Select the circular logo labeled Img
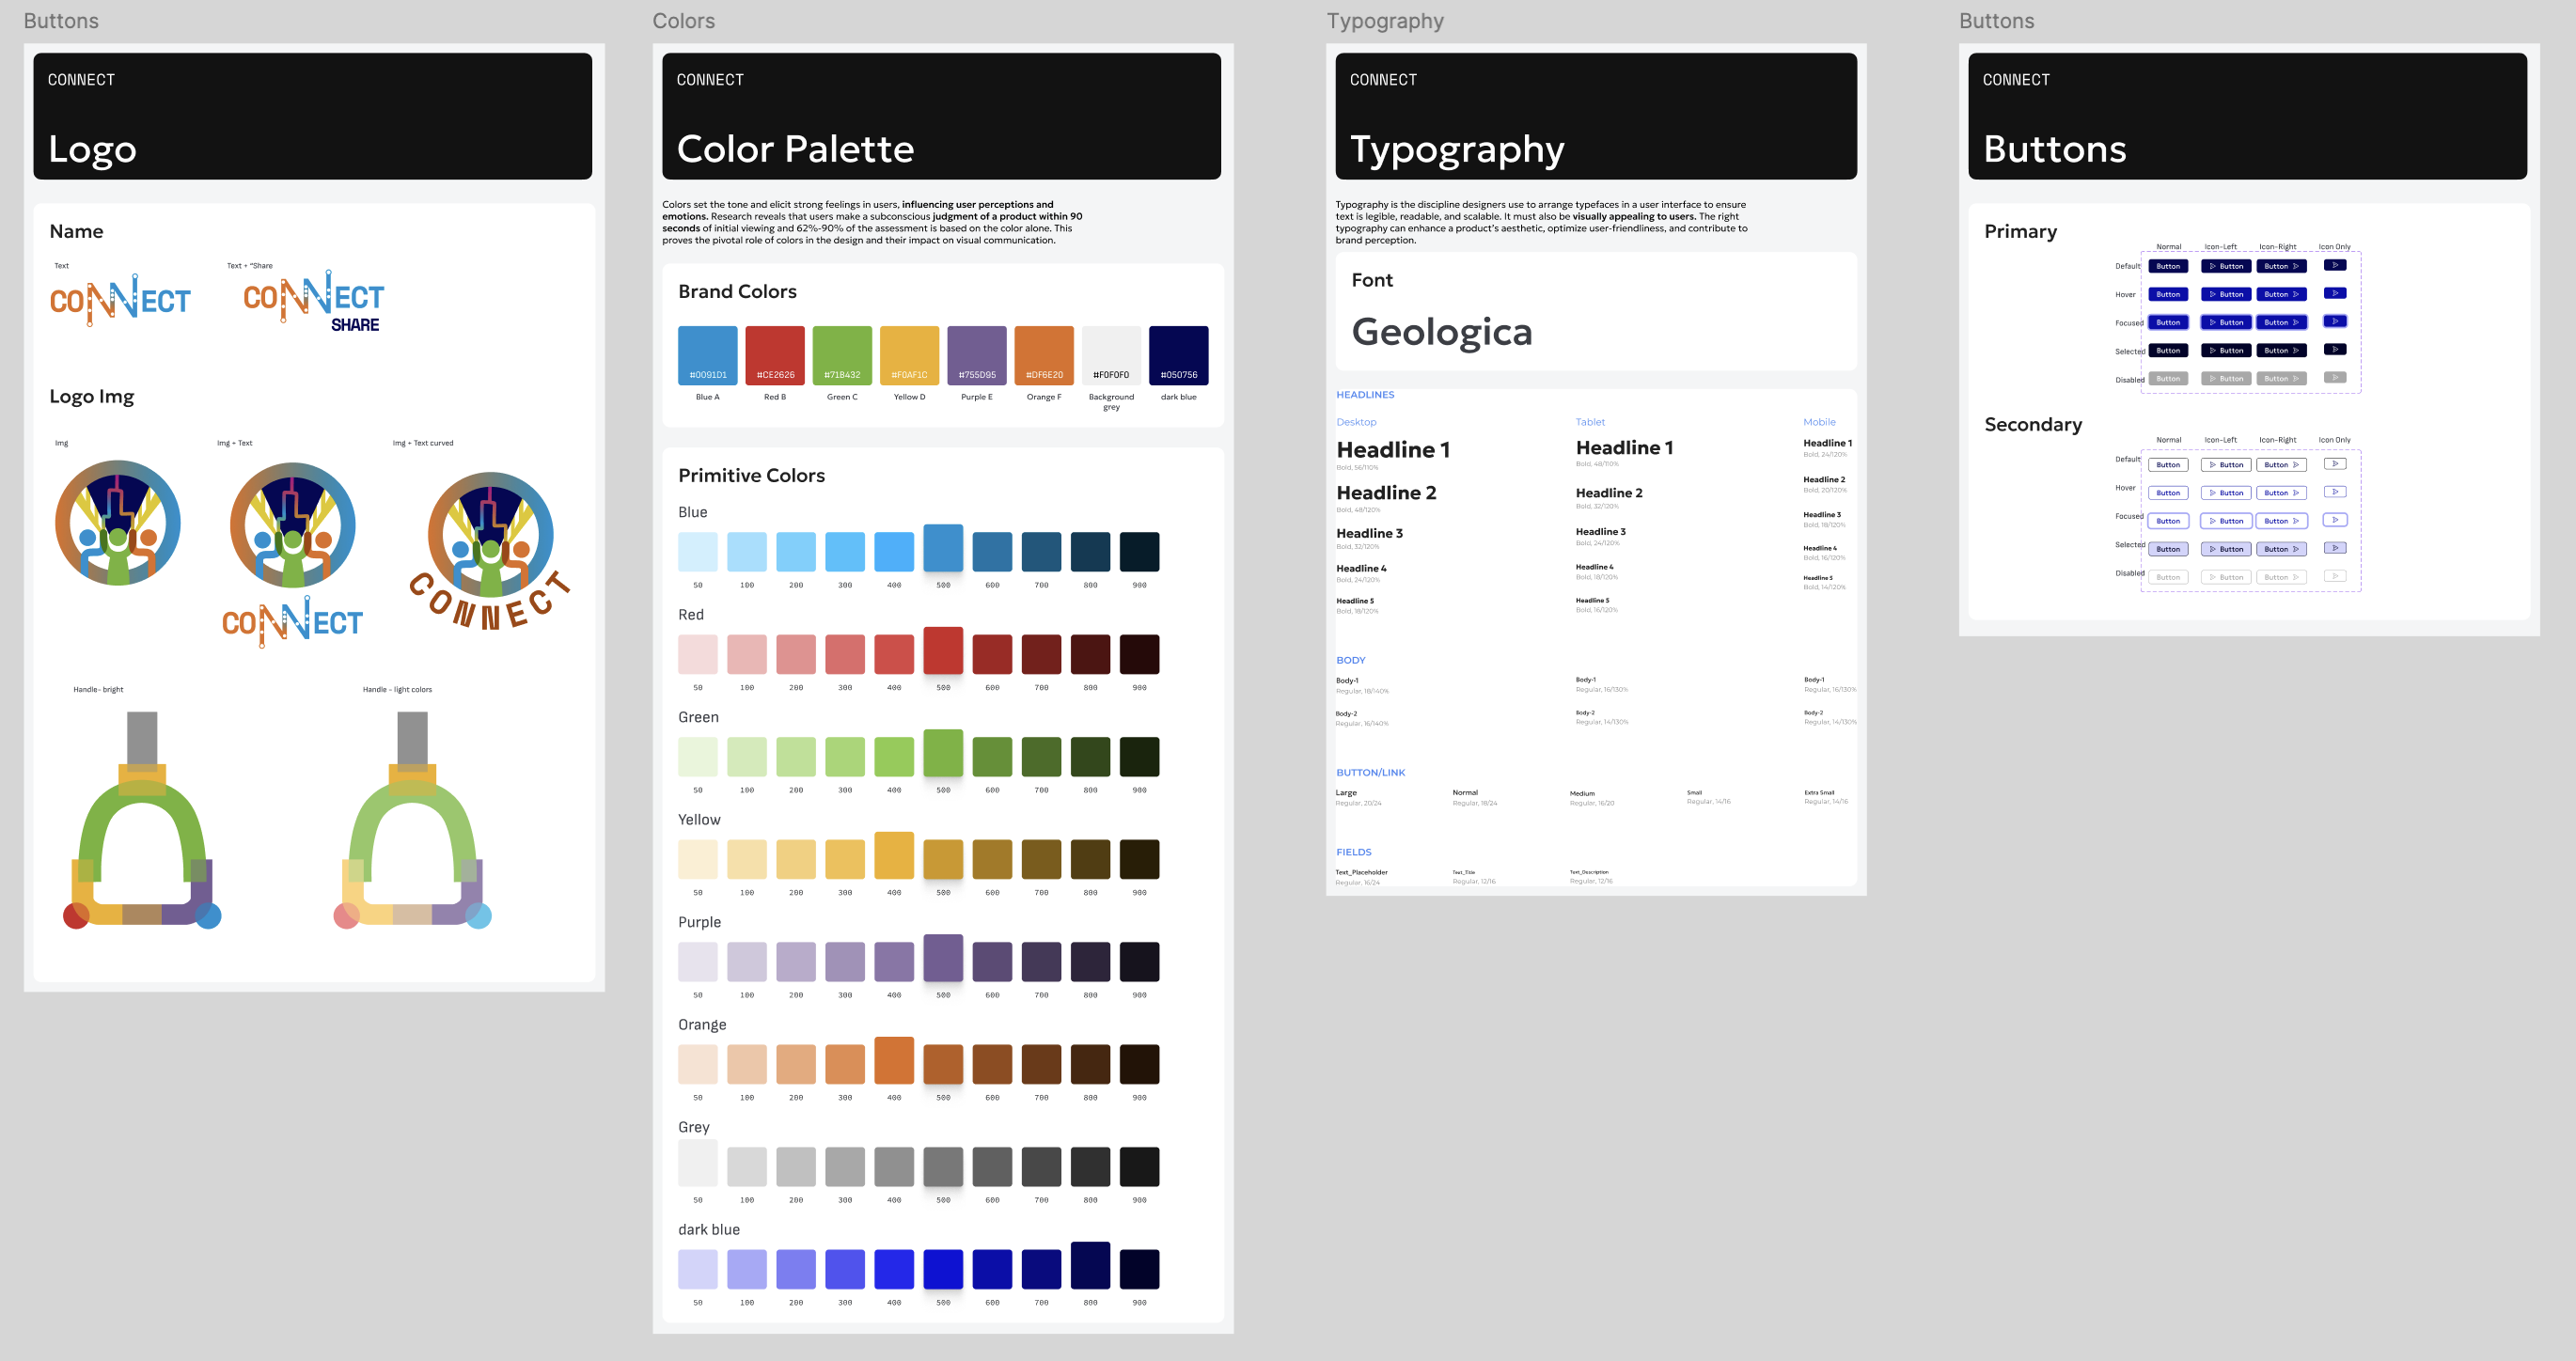The width and height of the screenshot is (2576, 1361). click(118, 522)
